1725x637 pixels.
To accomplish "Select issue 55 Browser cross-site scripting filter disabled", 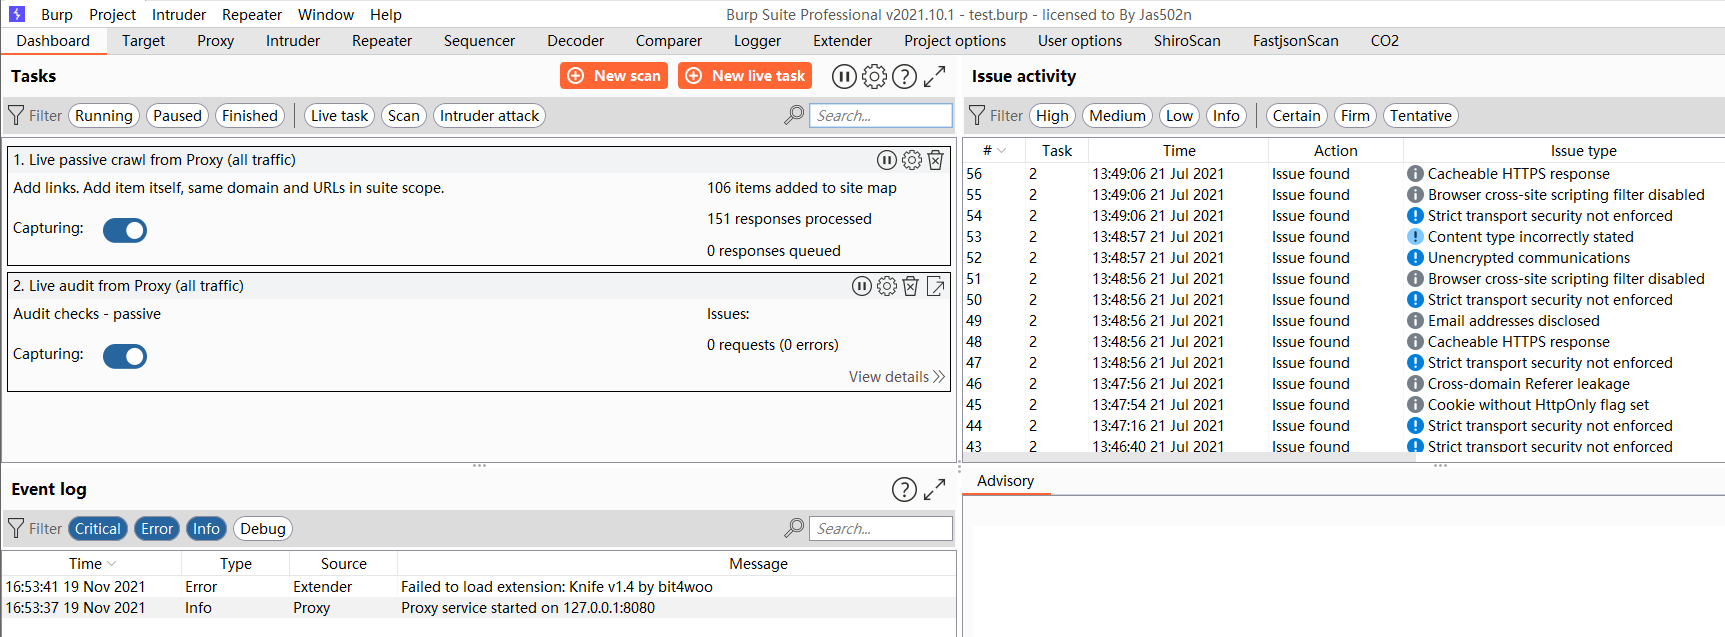I will [x=1344, y=195].
